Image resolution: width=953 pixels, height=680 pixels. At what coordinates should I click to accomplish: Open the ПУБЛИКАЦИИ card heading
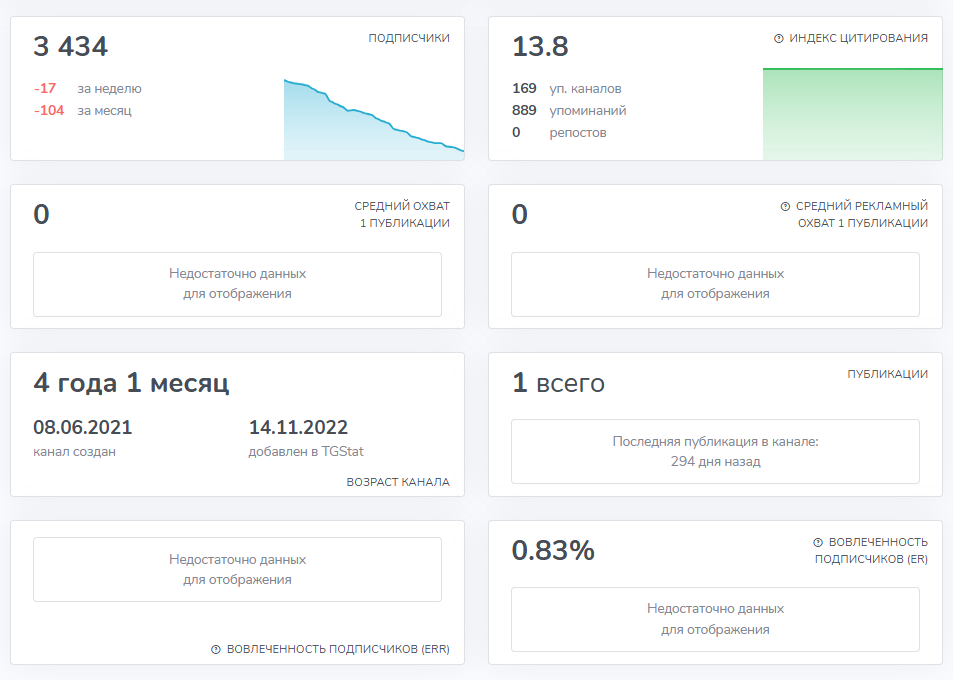[x=887, y=374]
